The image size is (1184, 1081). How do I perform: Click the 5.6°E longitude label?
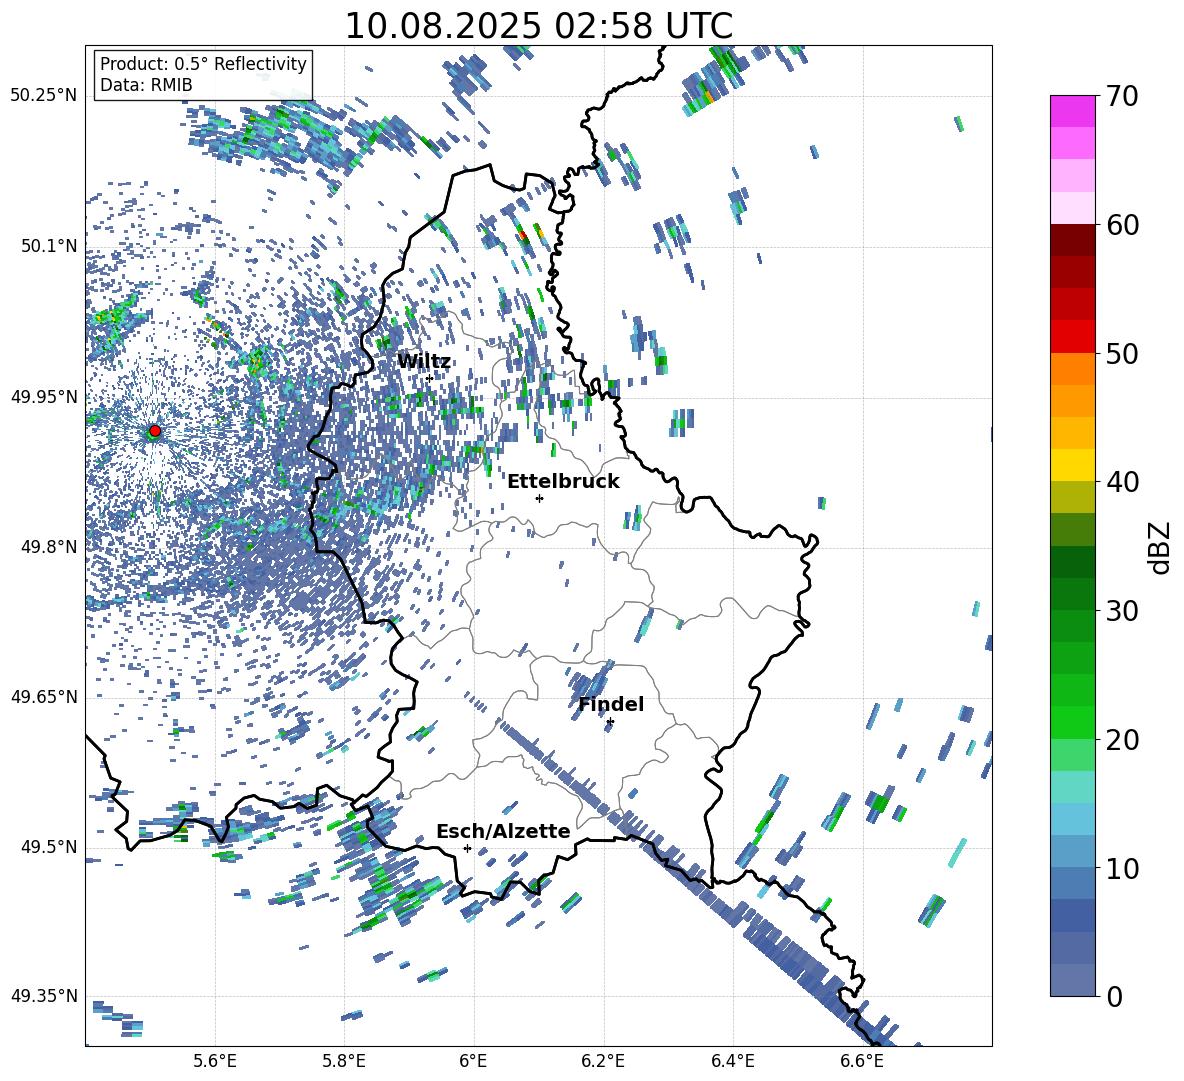tap(215, 1061)
